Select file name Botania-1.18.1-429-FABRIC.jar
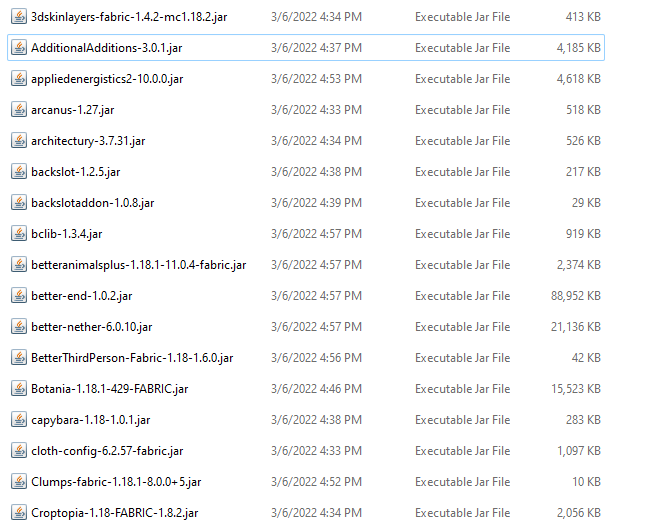Viewport: 660px width, 526px height. click(x=110, y=389)
